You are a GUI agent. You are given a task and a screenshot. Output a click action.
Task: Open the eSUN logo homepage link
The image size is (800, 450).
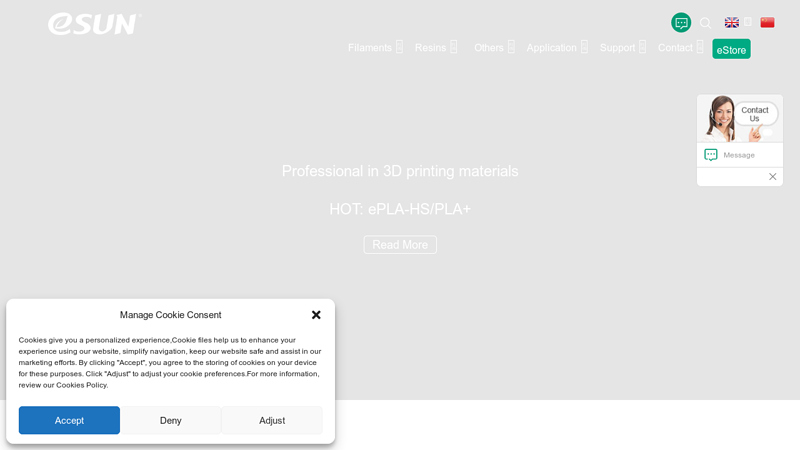click(x=95, y=24)
